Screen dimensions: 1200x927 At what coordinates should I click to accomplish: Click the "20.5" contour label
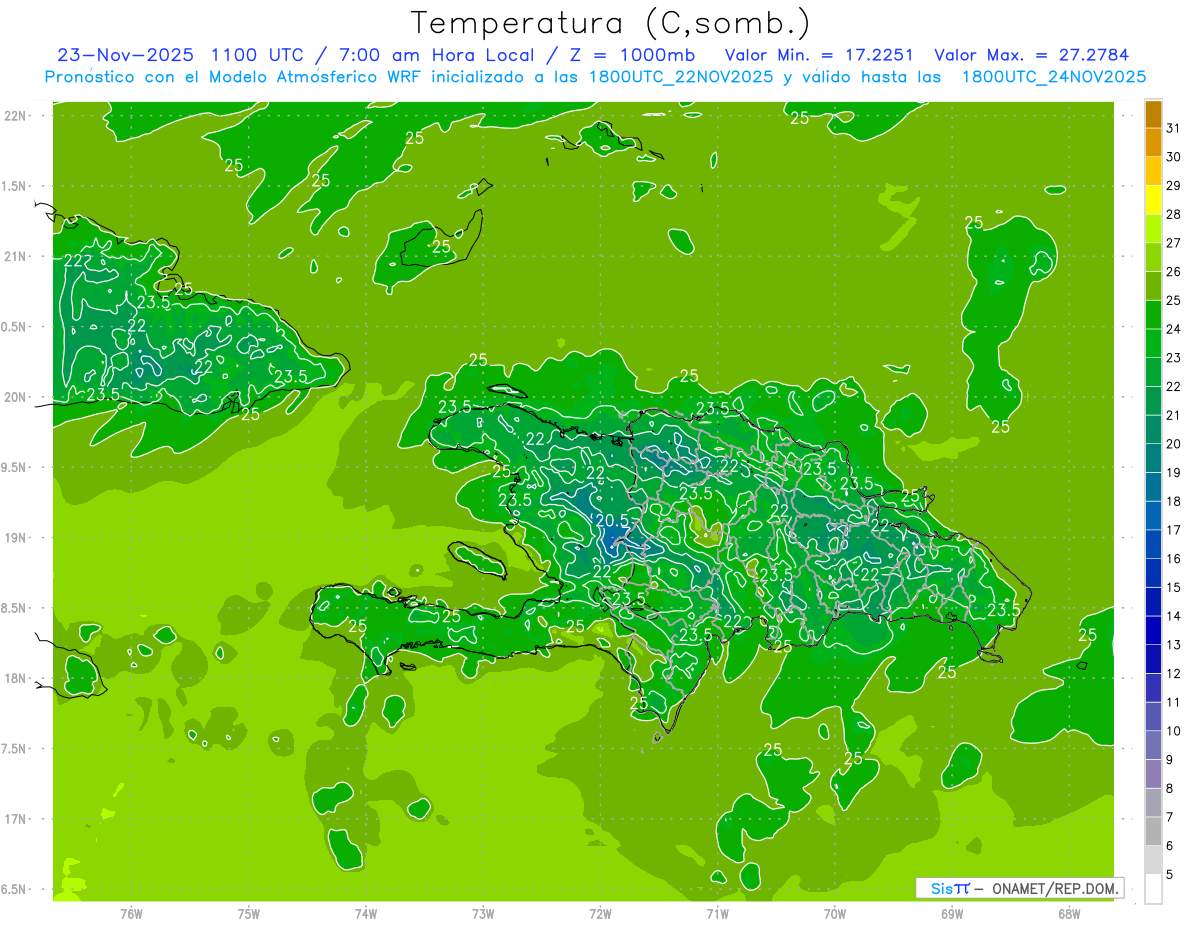[612, 521]
